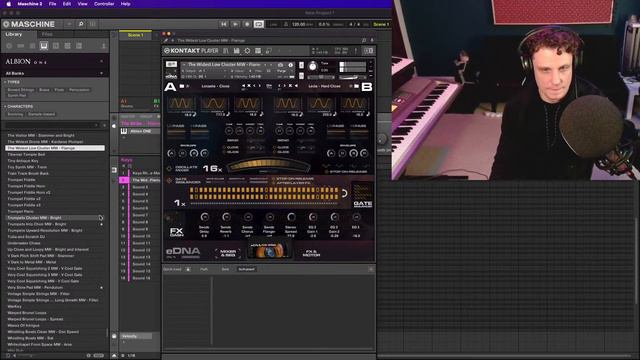Click the skip-to-start transport button
Screen dimensions: 640x360
(224, 24)
